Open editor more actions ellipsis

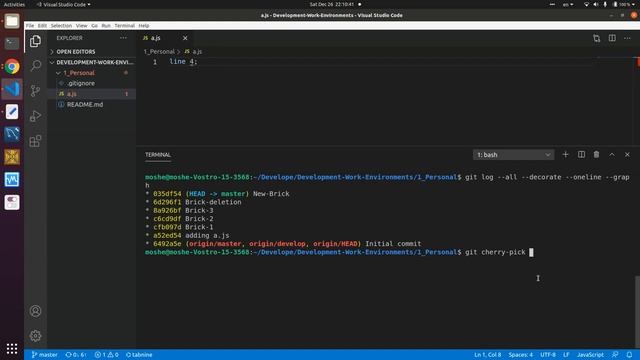click(x=627, y=38)
